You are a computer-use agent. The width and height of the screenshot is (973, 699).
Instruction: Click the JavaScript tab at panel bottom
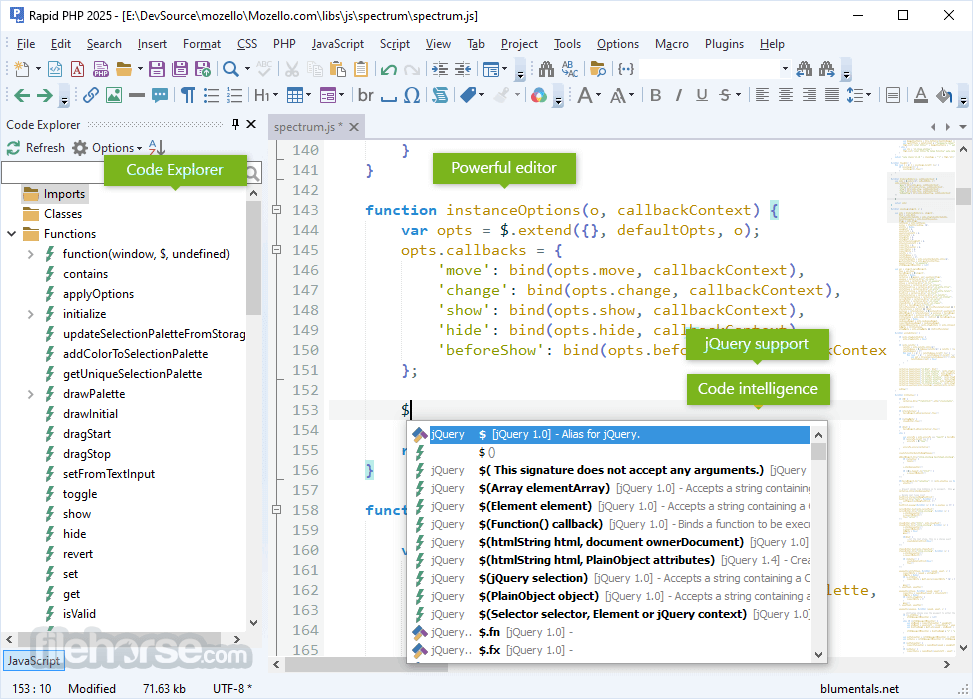(x=34, y=661)
